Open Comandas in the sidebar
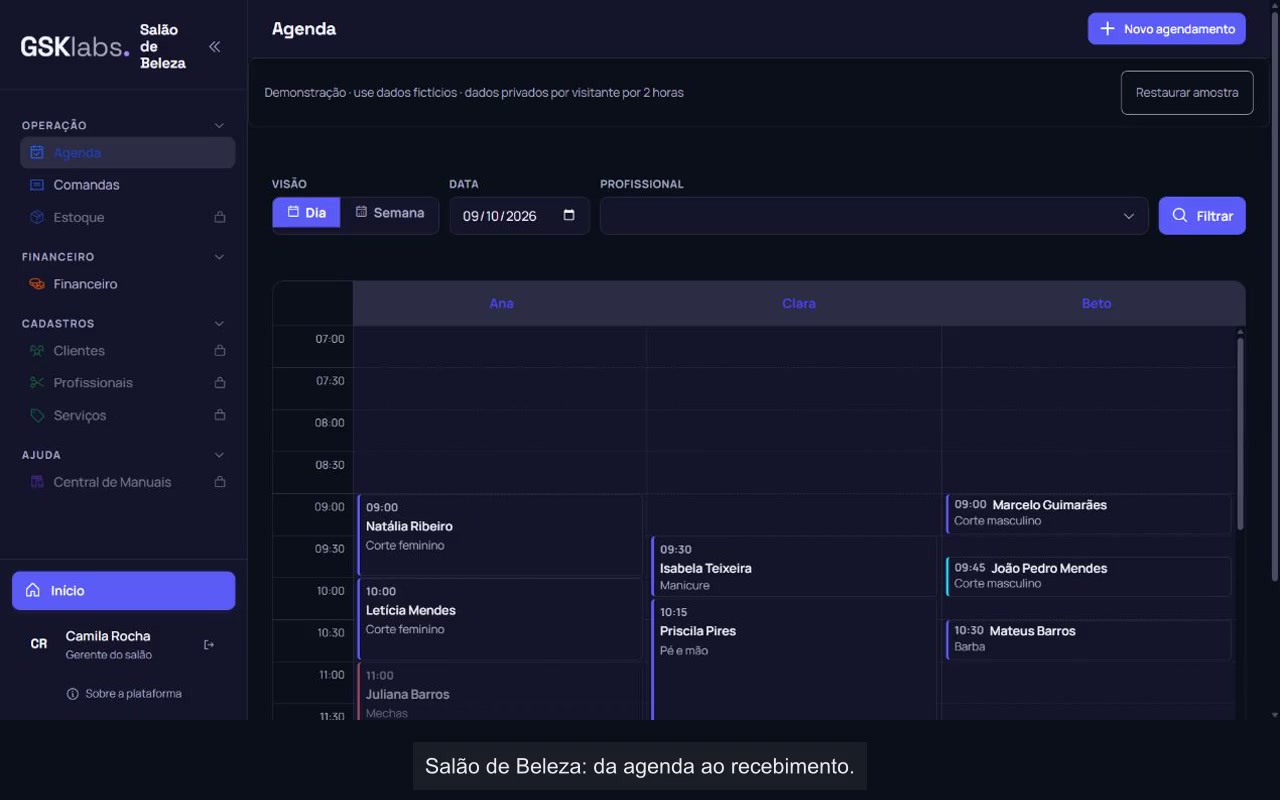The width and height of the screenshot is (1280, 800). [x=127, y=185]
